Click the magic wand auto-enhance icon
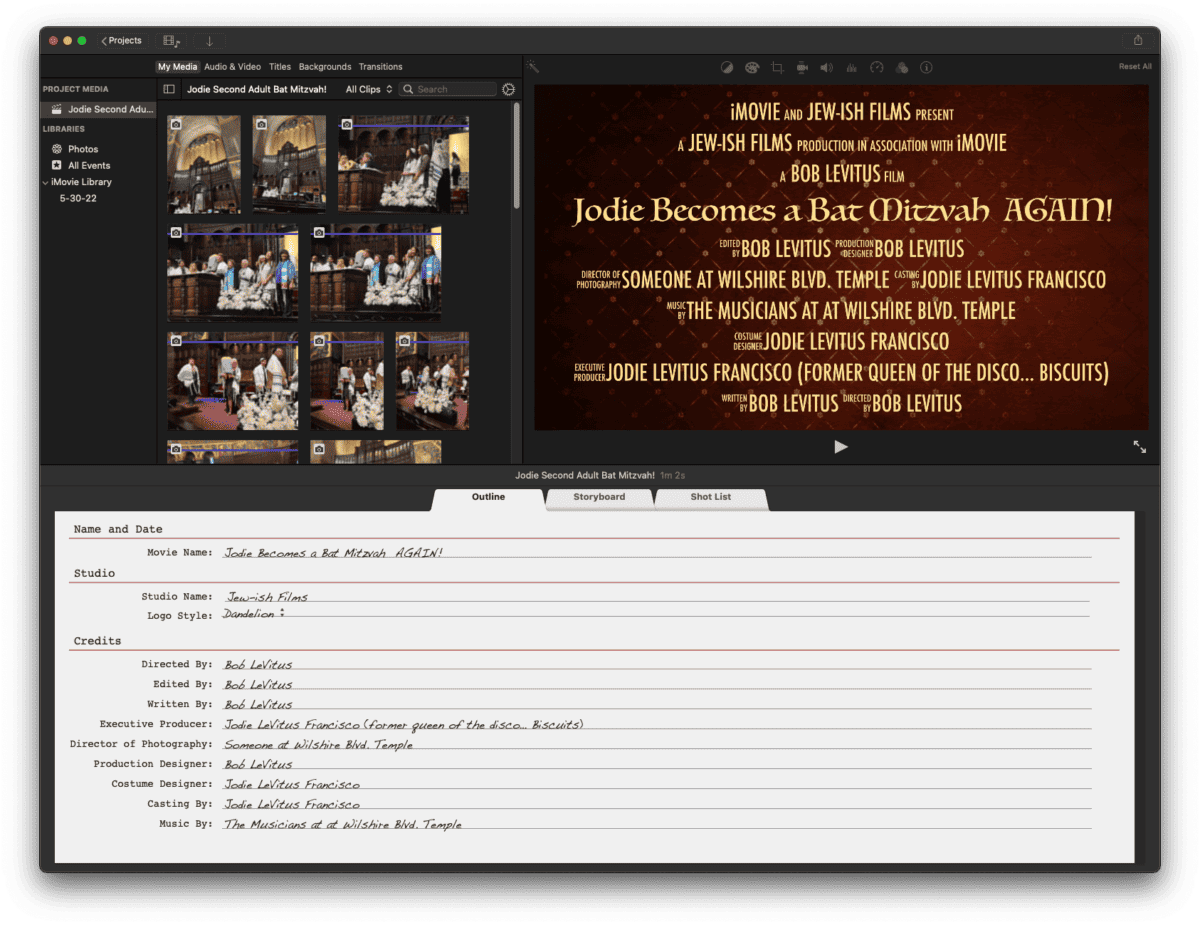The image size is (1200, 925). 534,67
